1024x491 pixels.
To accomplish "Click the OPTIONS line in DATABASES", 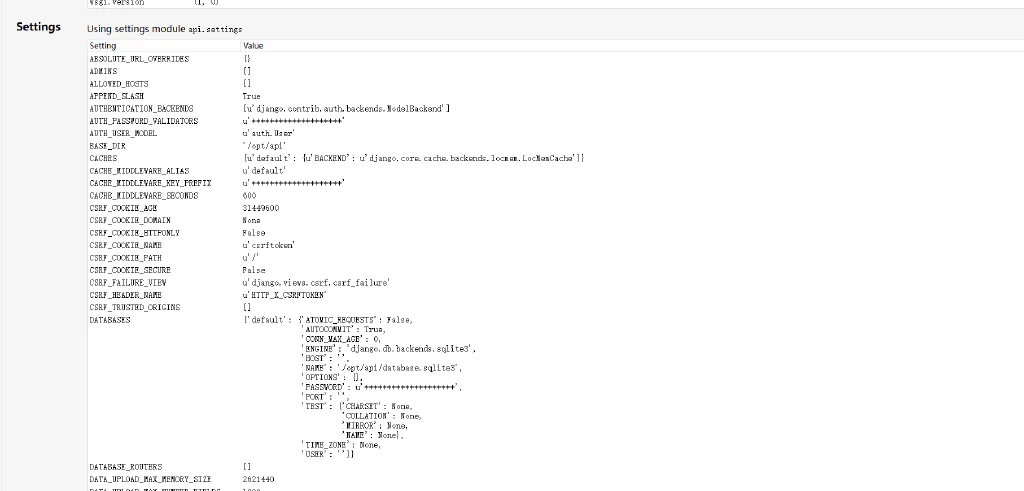I will [x=332, y=377].
